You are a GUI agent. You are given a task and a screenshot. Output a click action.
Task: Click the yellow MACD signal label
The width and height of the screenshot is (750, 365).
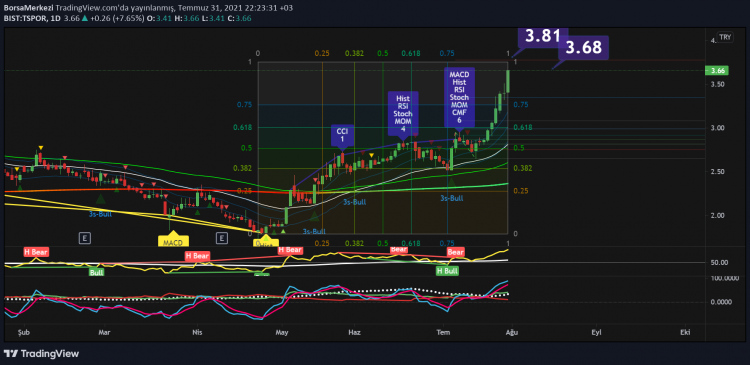pos(173,242)
